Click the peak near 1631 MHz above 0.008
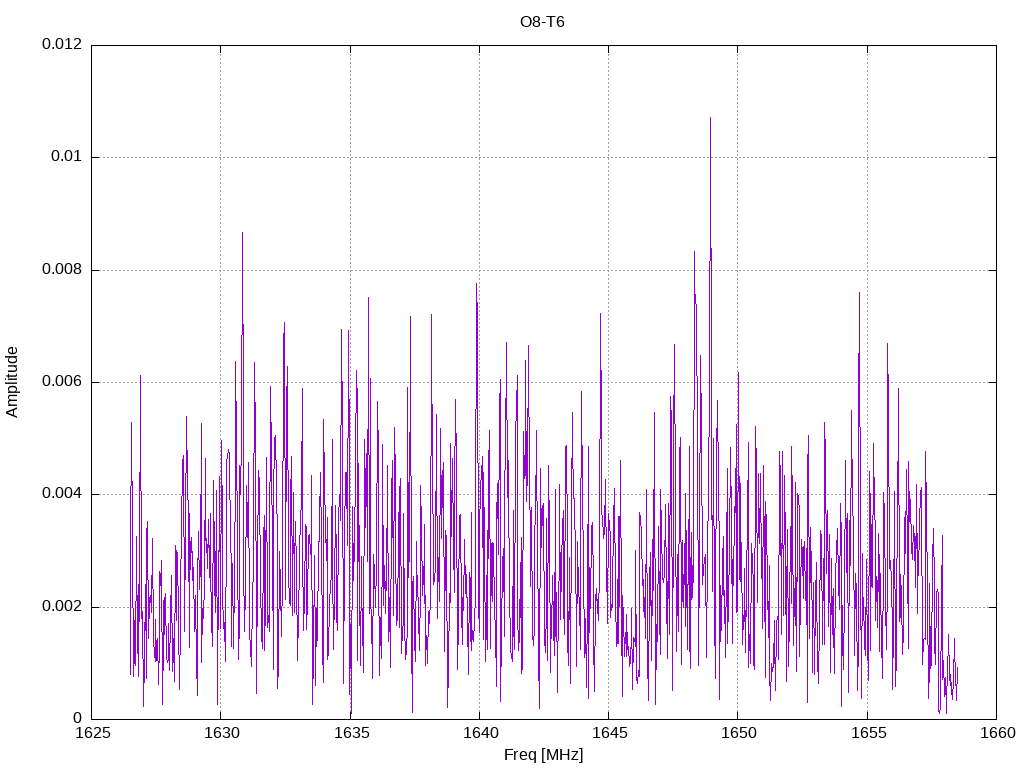This screenshot has height=768, width=1024. (x=242, y=235)
